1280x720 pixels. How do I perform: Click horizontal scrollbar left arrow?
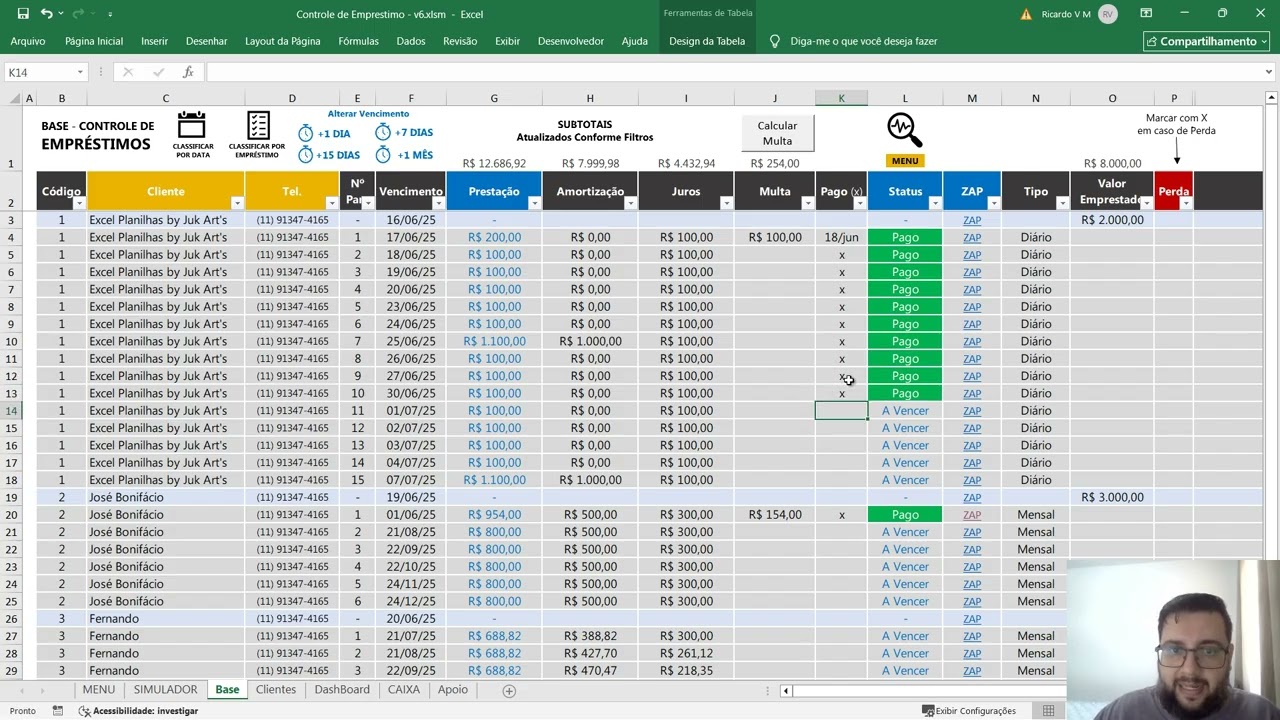pyautogui.click(x=786, y=690)
